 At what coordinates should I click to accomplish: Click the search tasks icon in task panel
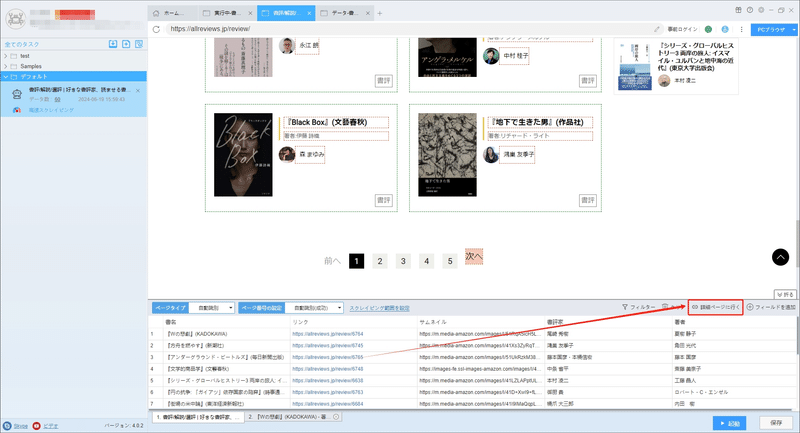tap(139, 44)
